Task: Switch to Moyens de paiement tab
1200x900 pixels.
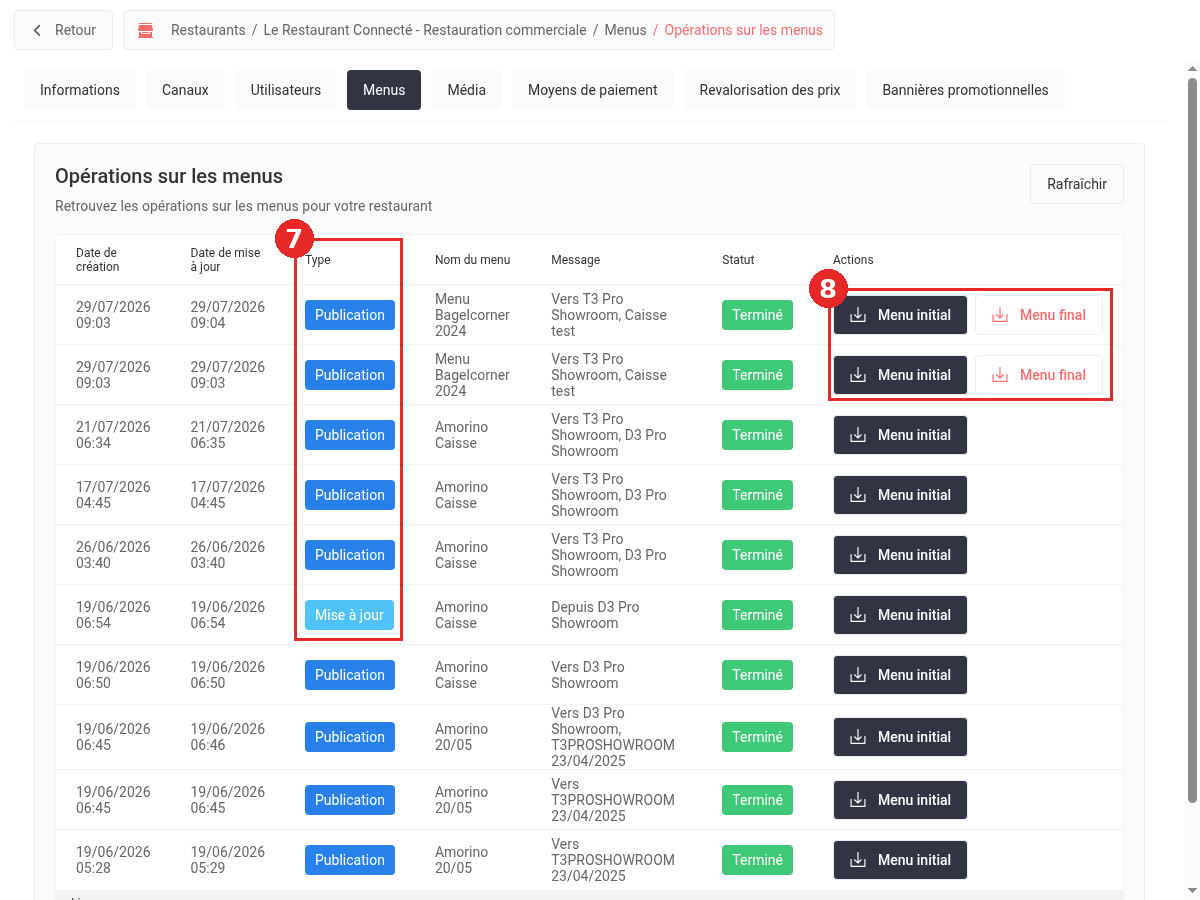Action: [x=593, y=90]
